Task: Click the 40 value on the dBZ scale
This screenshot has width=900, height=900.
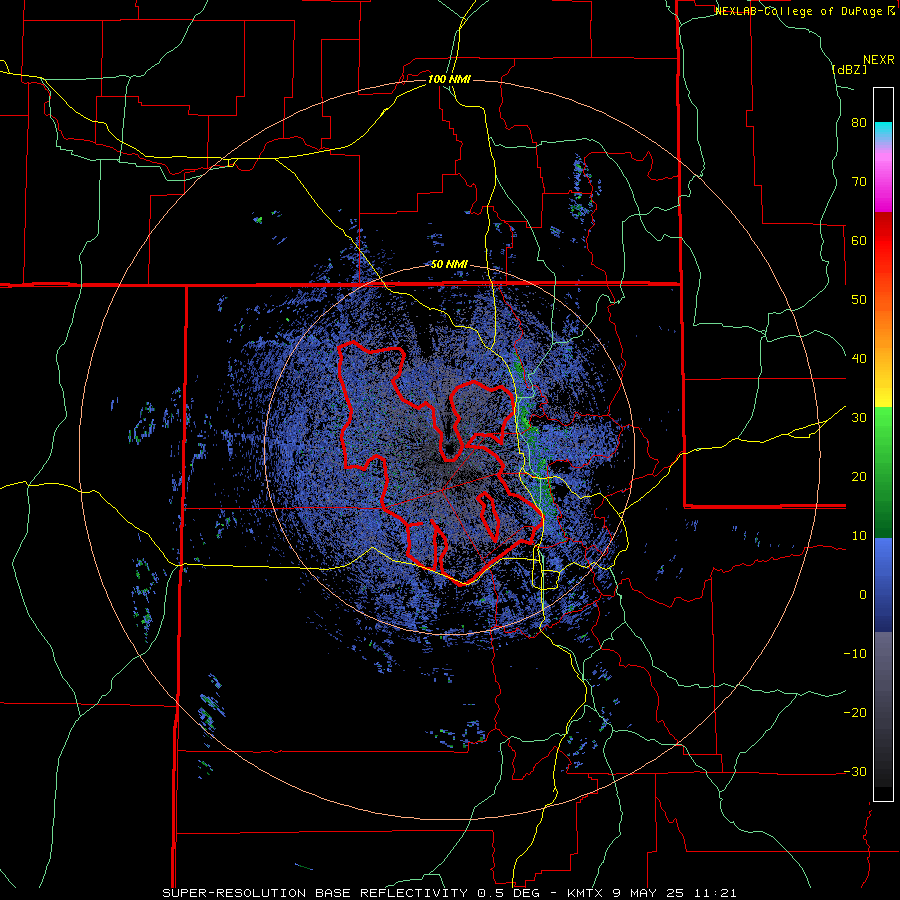Action: tap(859, 358)
